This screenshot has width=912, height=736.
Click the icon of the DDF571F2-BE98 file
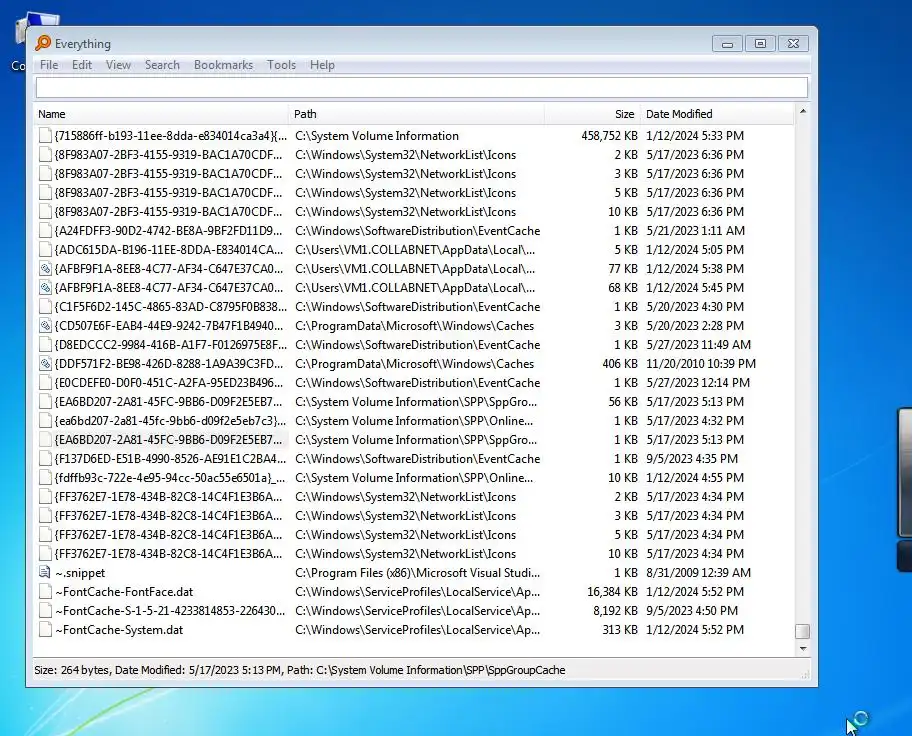[x=45, y=364]
